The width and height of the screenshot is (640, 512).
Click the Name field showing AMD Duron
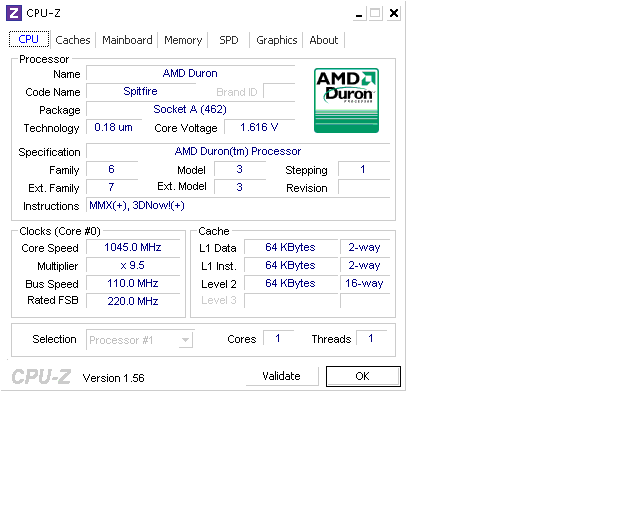190,73
